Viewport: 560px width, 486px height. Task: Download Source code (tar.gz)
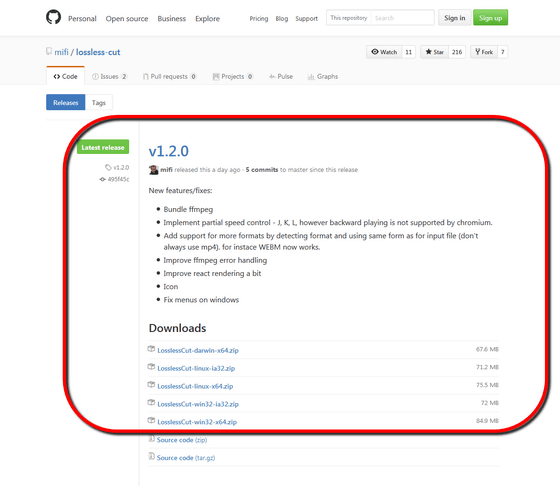point(185,458)
